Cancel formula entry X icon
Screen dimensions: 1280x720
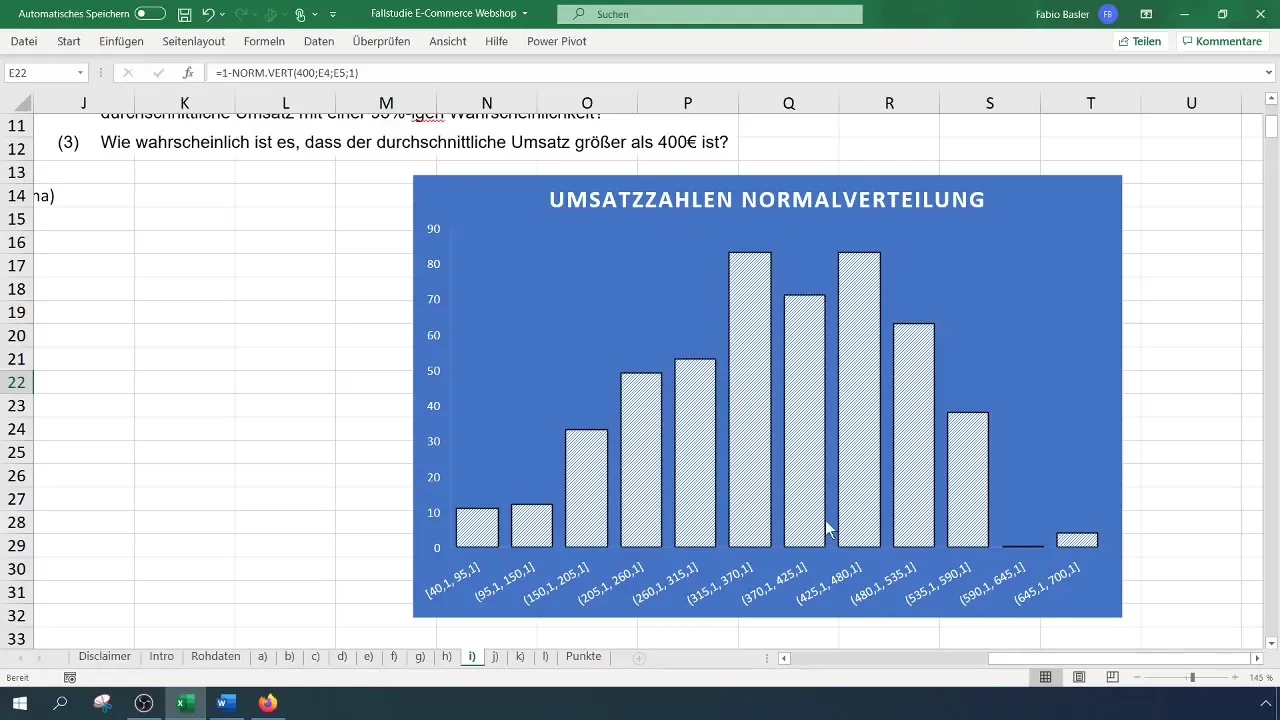point(128,73)
